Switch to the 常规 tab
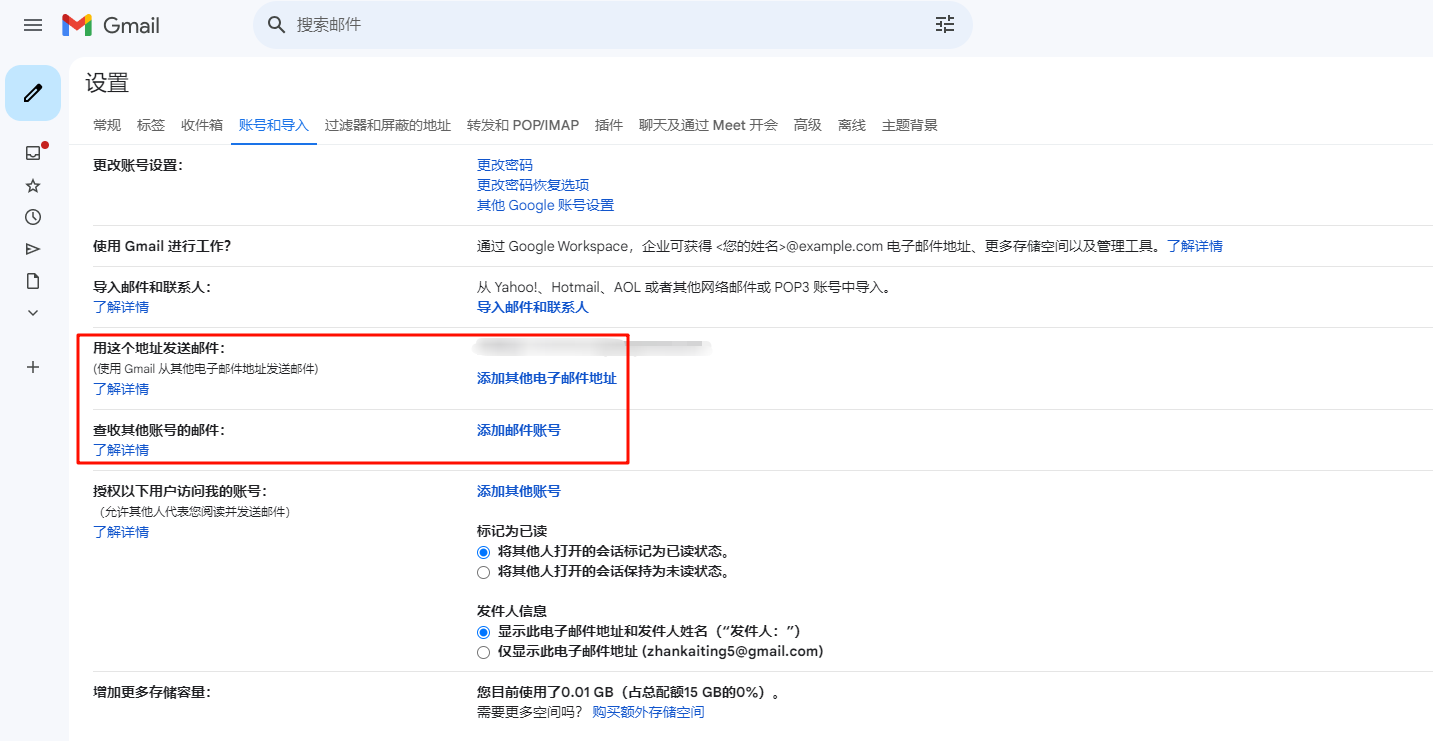This screenshot has width=1433, height=741. click(107, 125)
